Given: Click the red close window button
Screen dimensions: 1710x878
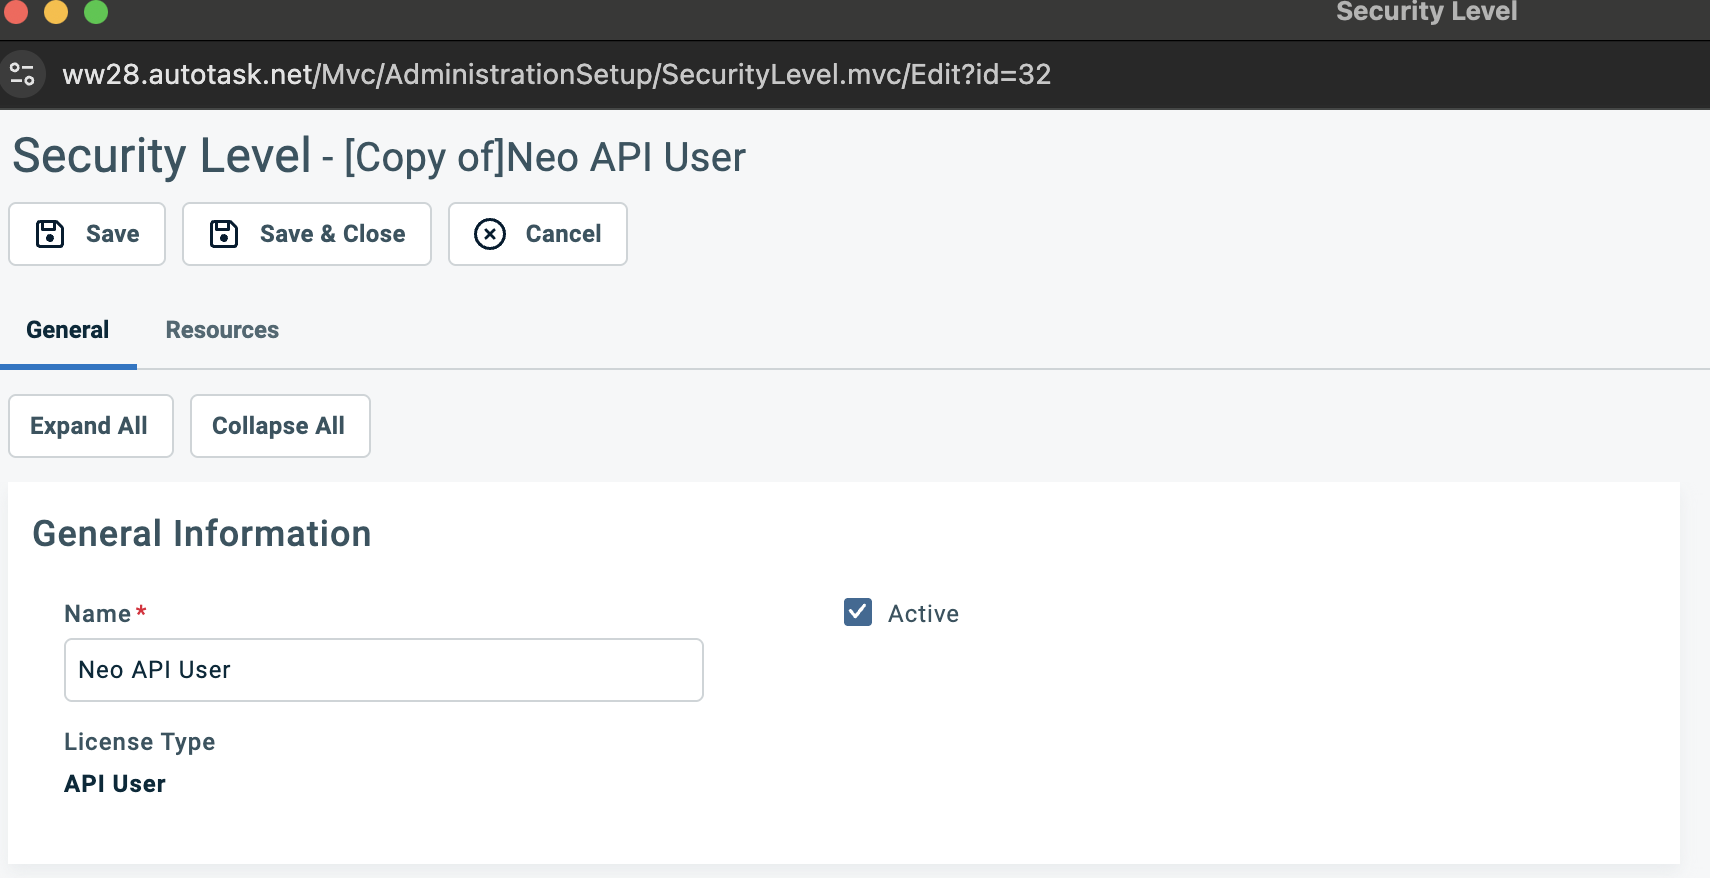Looking at the screenshot, I should tap(16, 11).
